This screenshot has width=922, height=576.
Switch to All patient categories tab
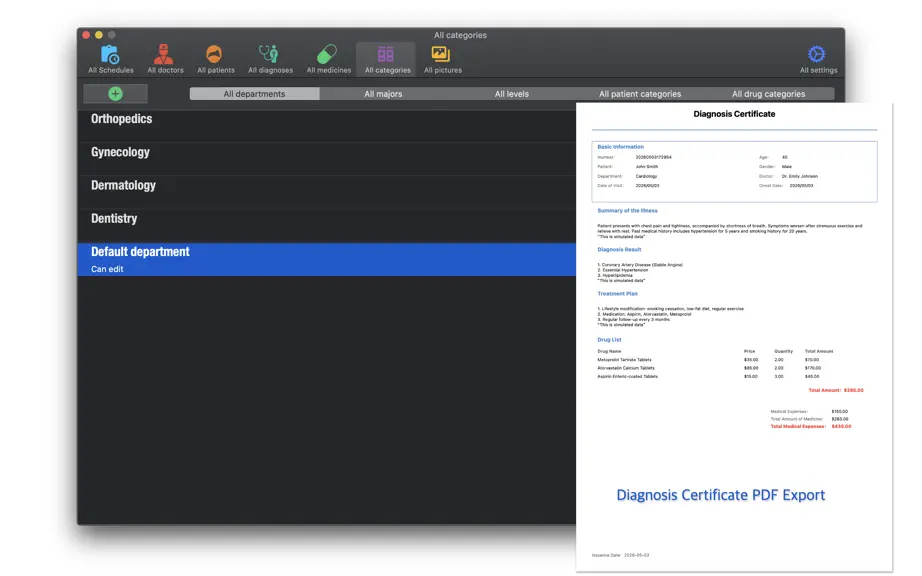click(640, 93)
